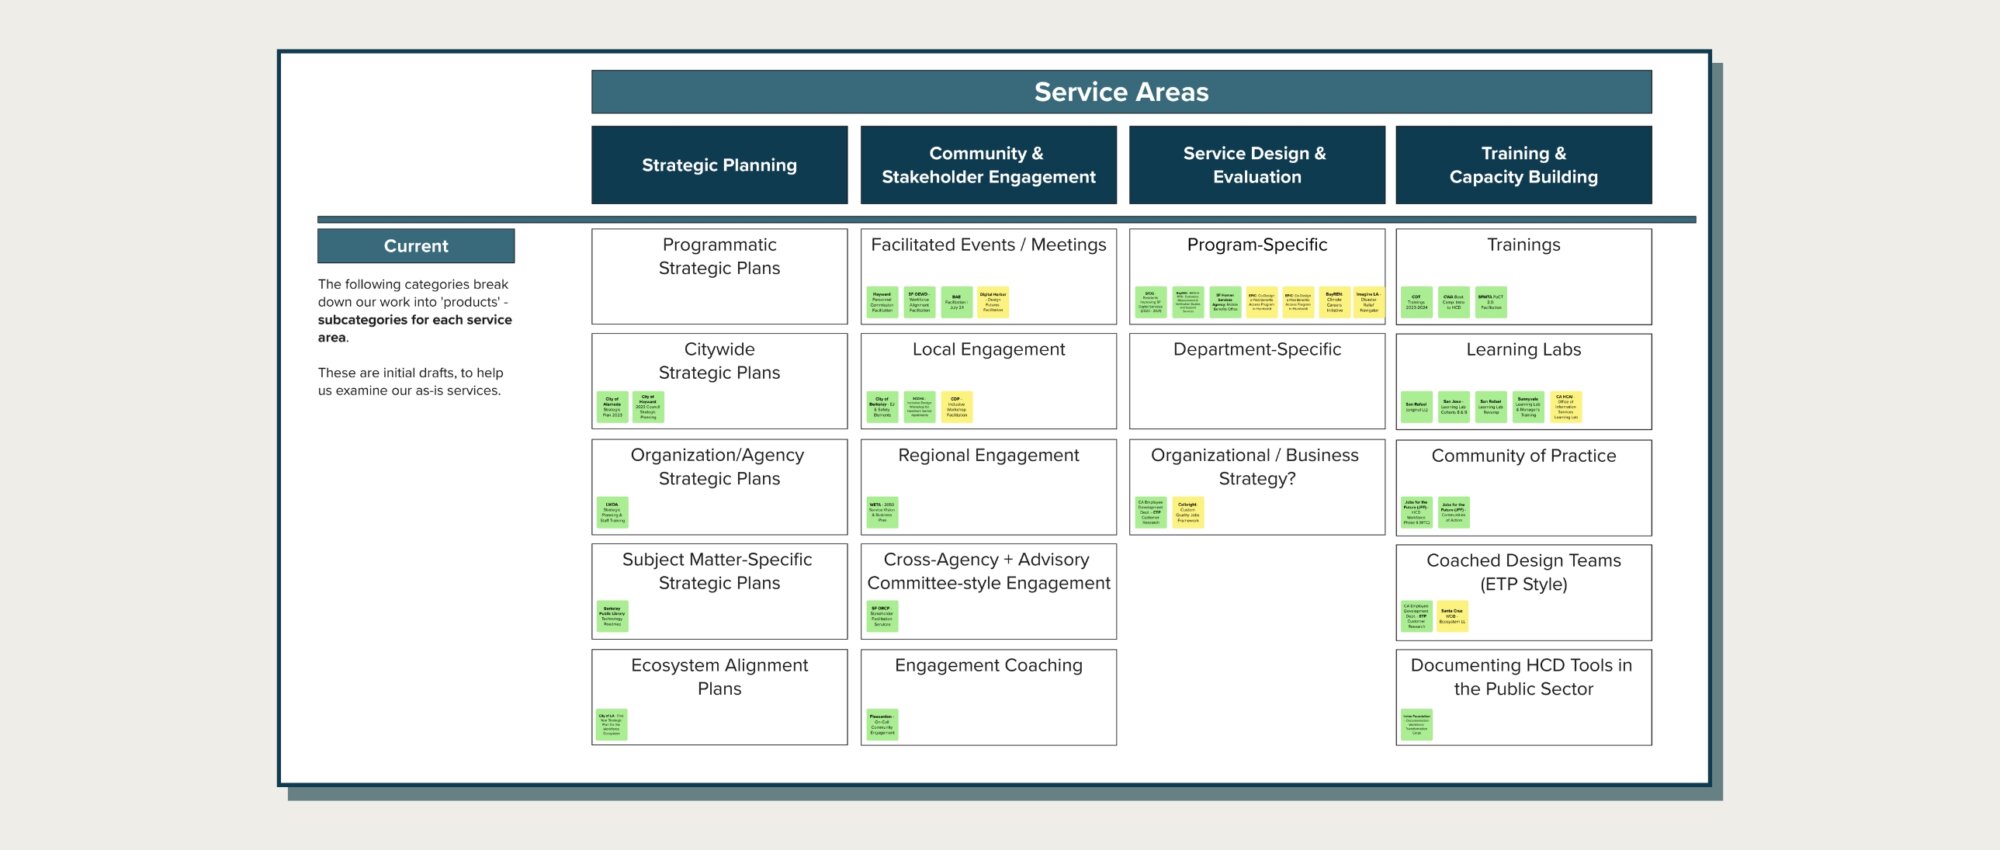Select the Citywide Strategic Plans heading
This screenshot has width=2000, height=850.
click(719, 360)
